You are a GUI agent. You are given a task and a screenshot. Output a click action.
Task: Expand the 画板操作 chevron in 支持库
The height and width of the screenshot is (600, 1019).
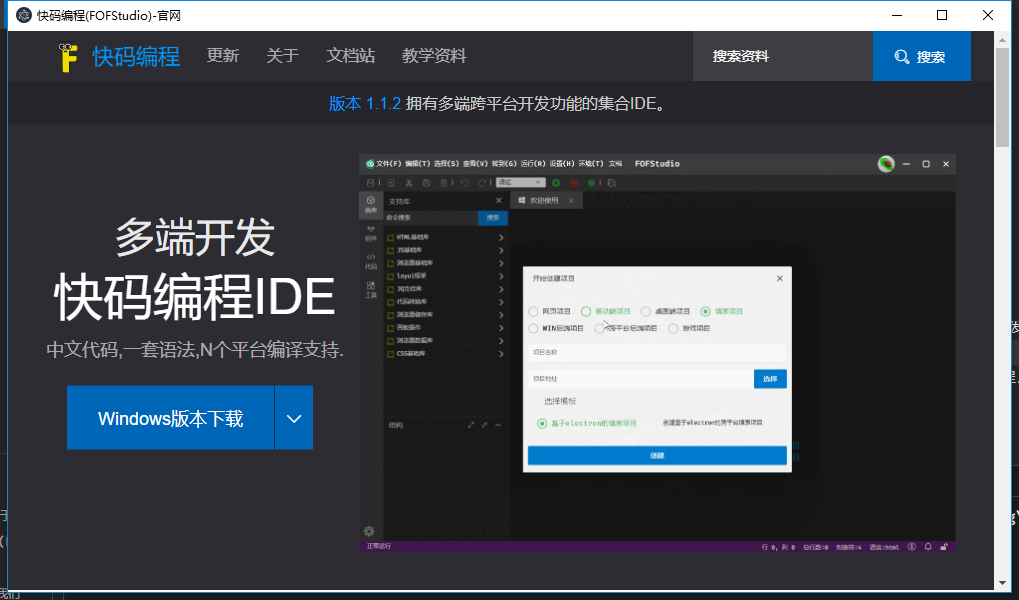pyautogui.click(x=501, y=328)
